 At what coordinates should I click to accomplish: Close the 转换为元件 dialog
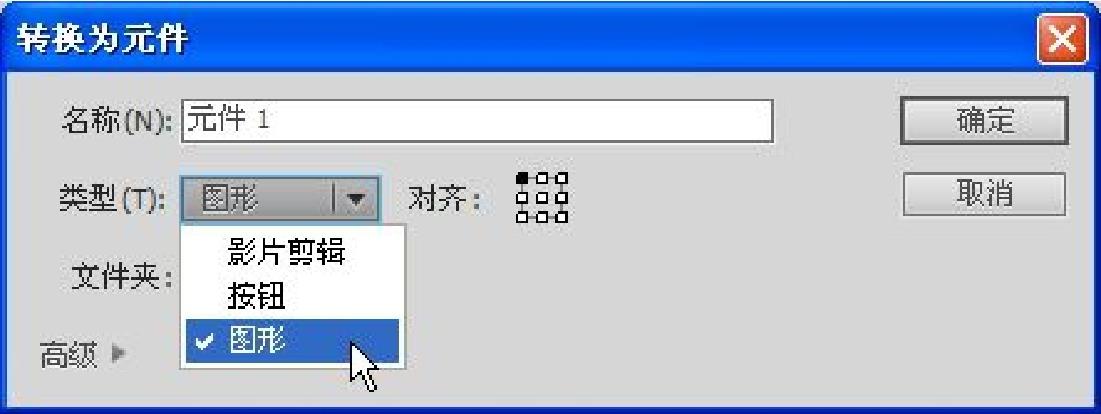(x=1061, y=39)
